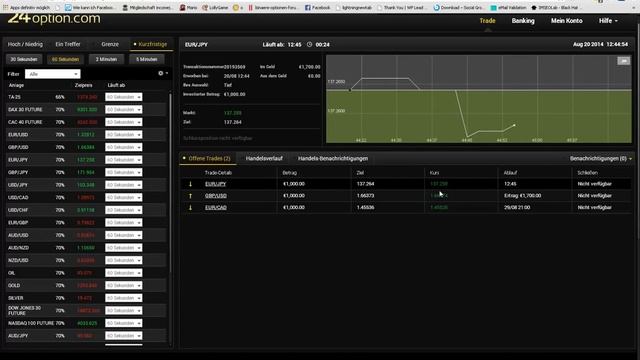Open the Handelsverlauf tab
This screenshot has height=360, width=640.
tap(264, 158)
